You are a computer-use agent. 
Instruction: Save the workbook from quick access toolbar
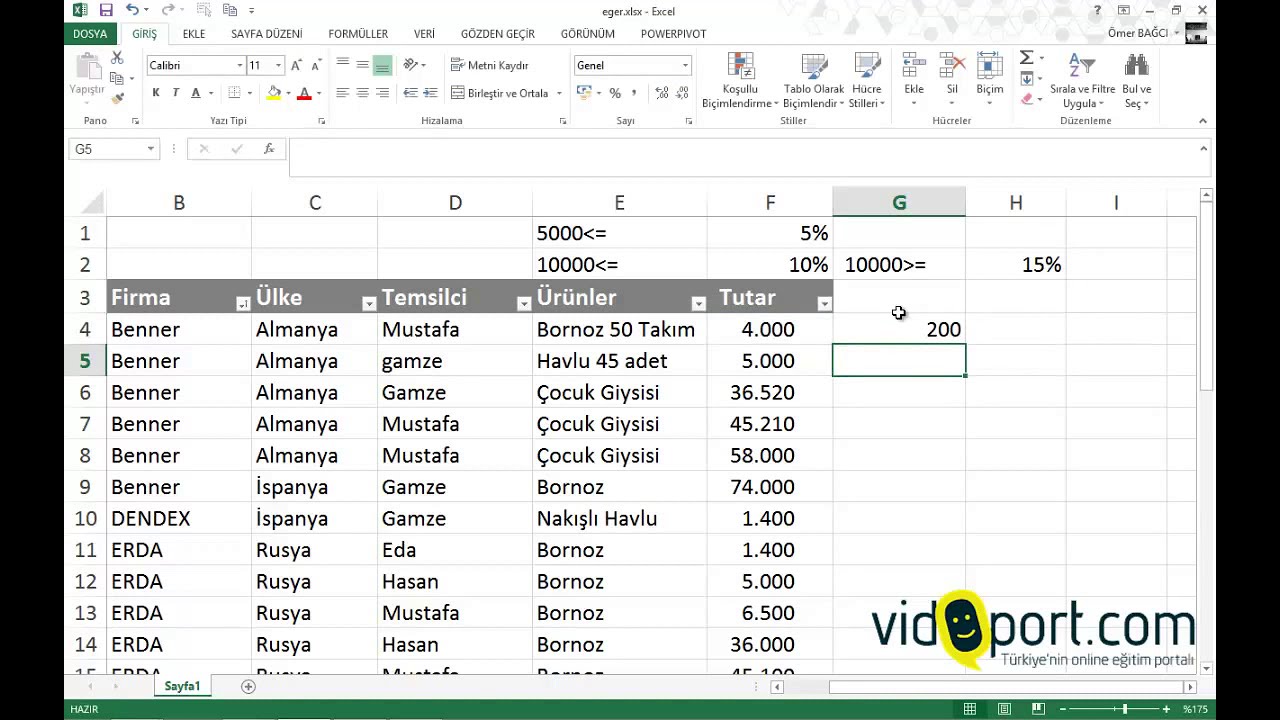tap(105, 10)
